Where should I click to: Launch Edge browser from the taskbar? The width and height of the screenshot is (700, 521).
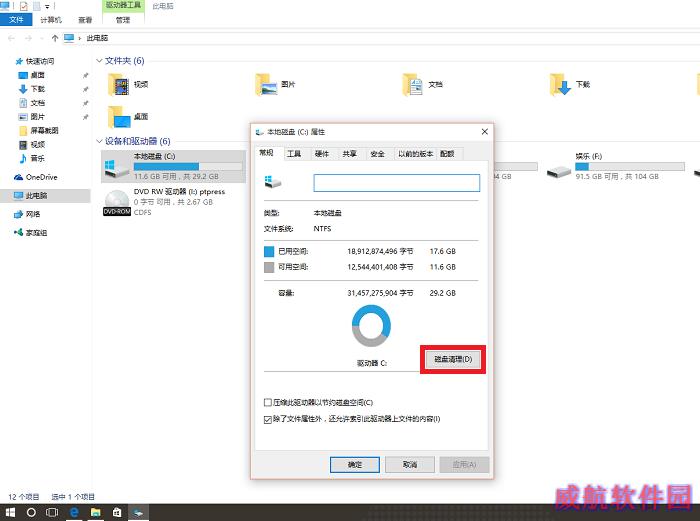(x=74, y=512)
